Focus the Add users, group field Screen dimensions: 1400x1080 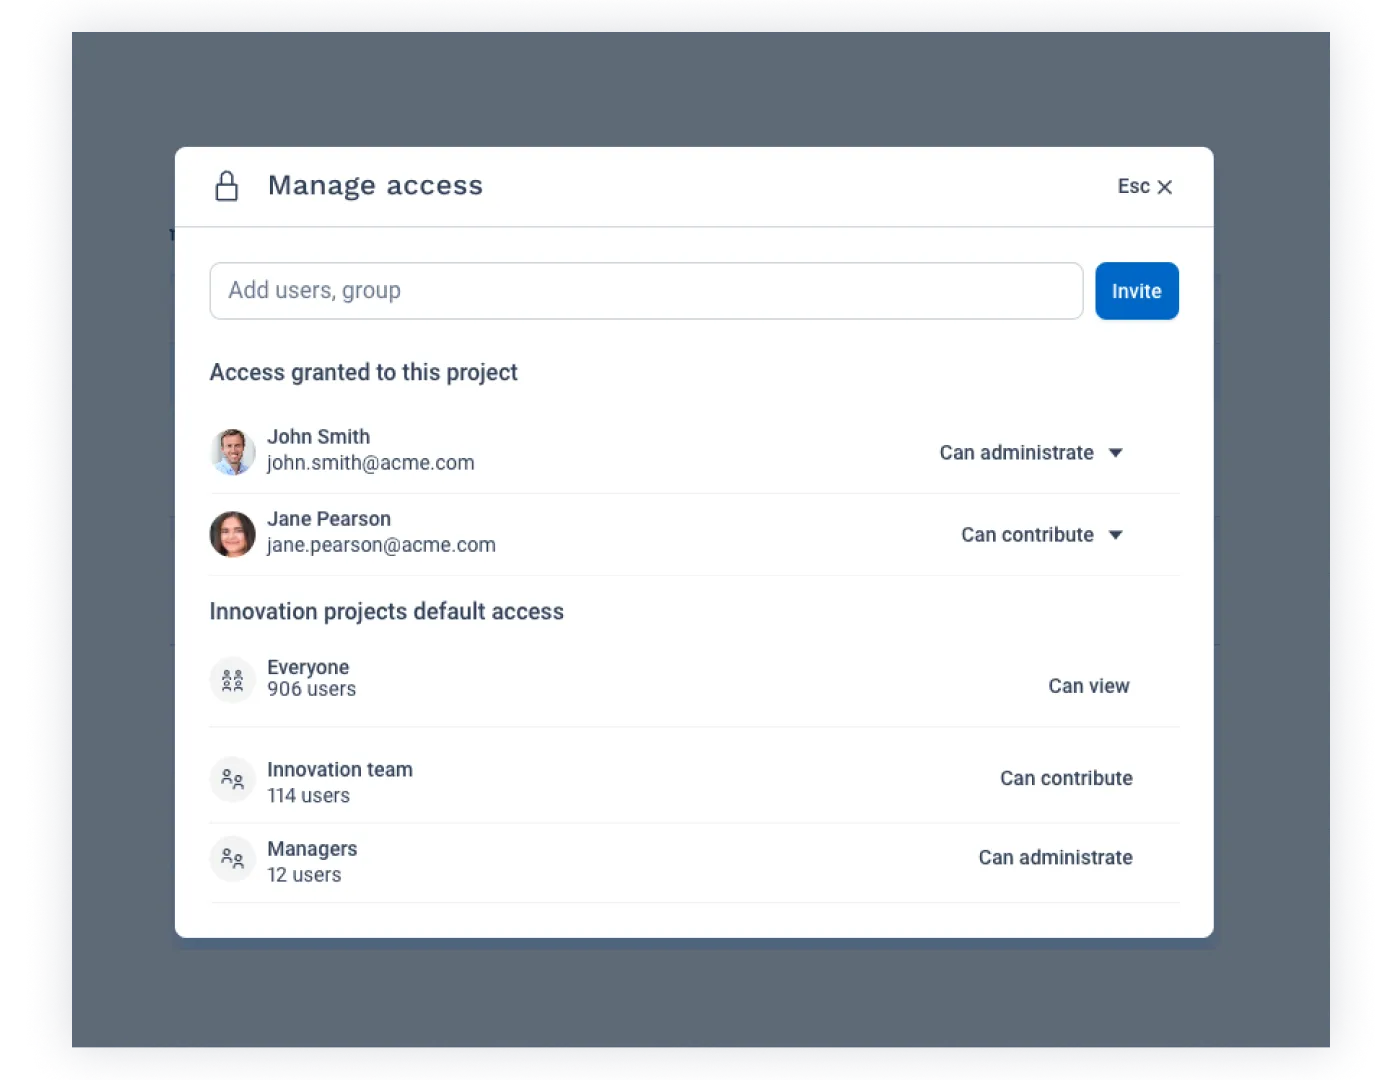pos(646,291)
